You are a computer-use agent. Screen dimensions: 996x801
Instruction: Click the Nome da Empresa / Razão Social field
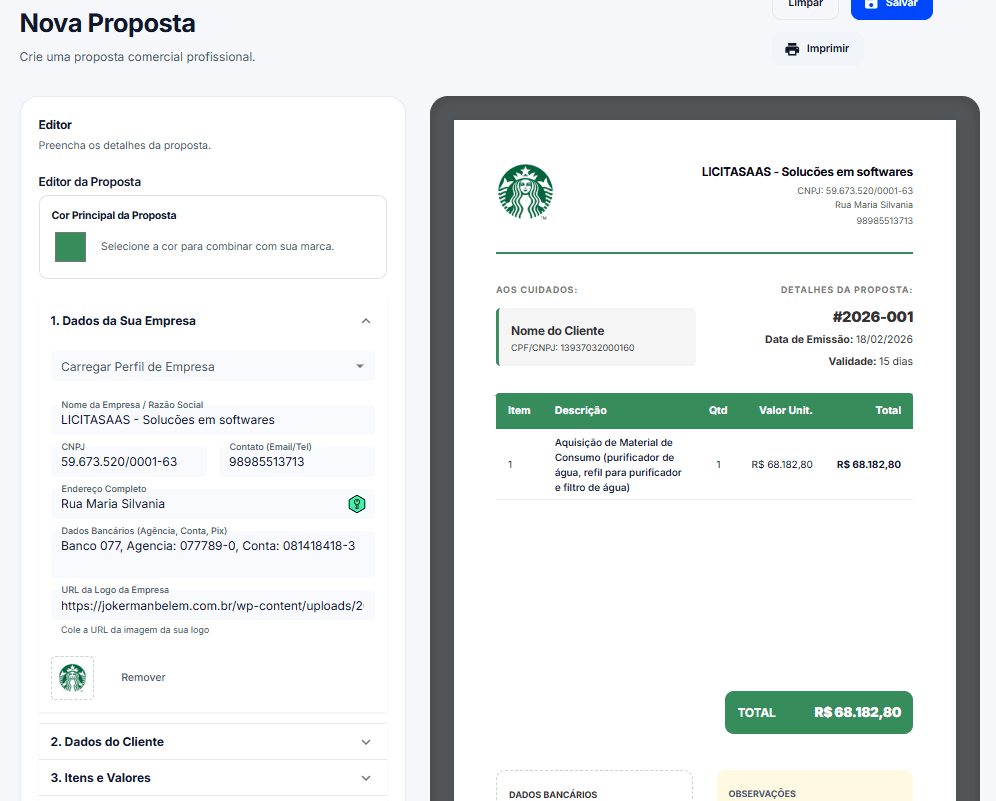tap(213, 419)
